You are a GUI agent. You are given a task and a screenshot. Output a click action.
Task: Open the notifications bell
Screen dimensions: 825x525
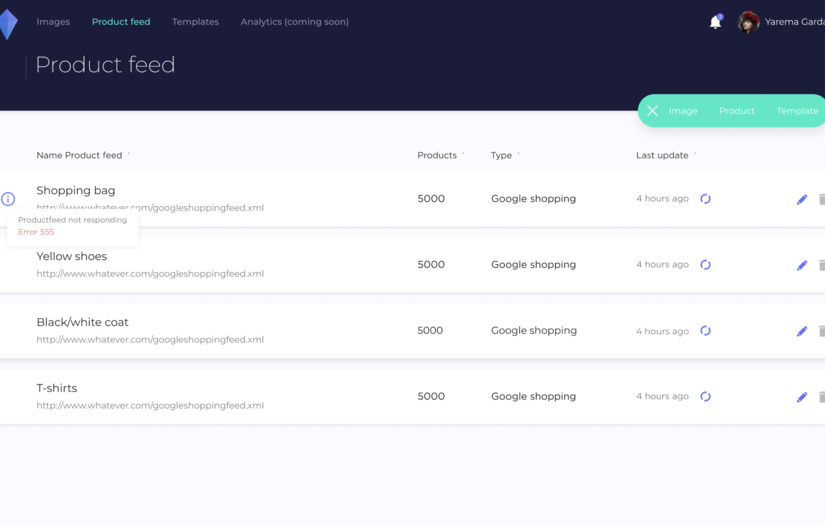[715, 22]
